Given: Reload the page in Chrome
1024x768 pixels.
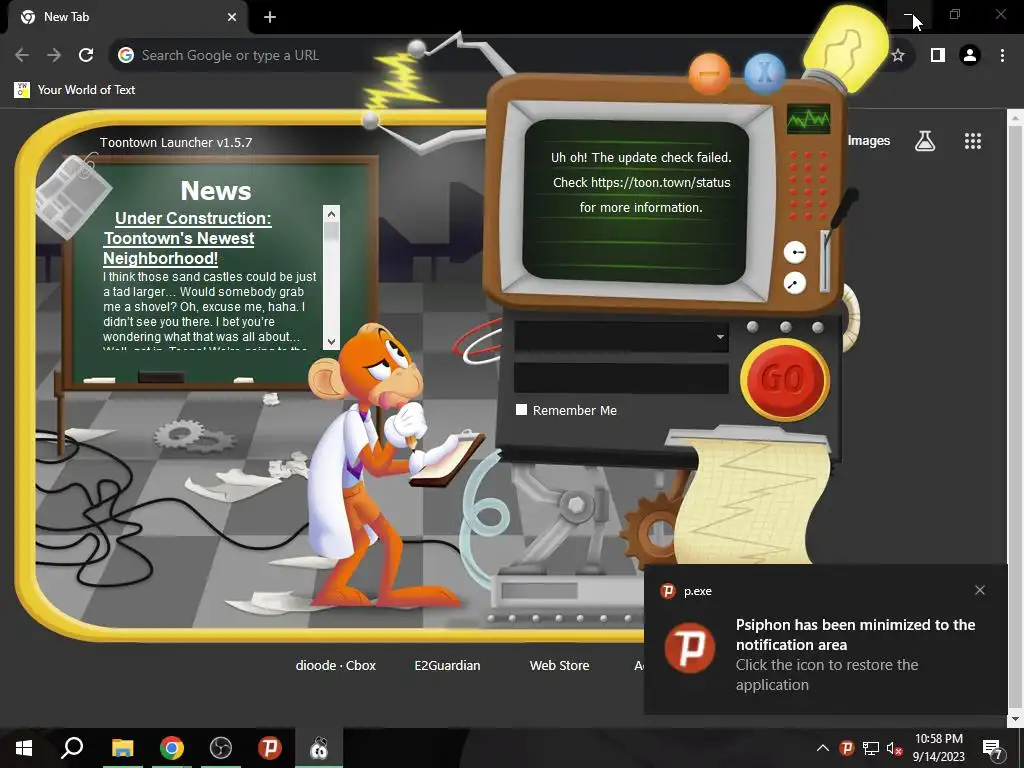Looking at the screenshot, I should [x=86, y=56].
